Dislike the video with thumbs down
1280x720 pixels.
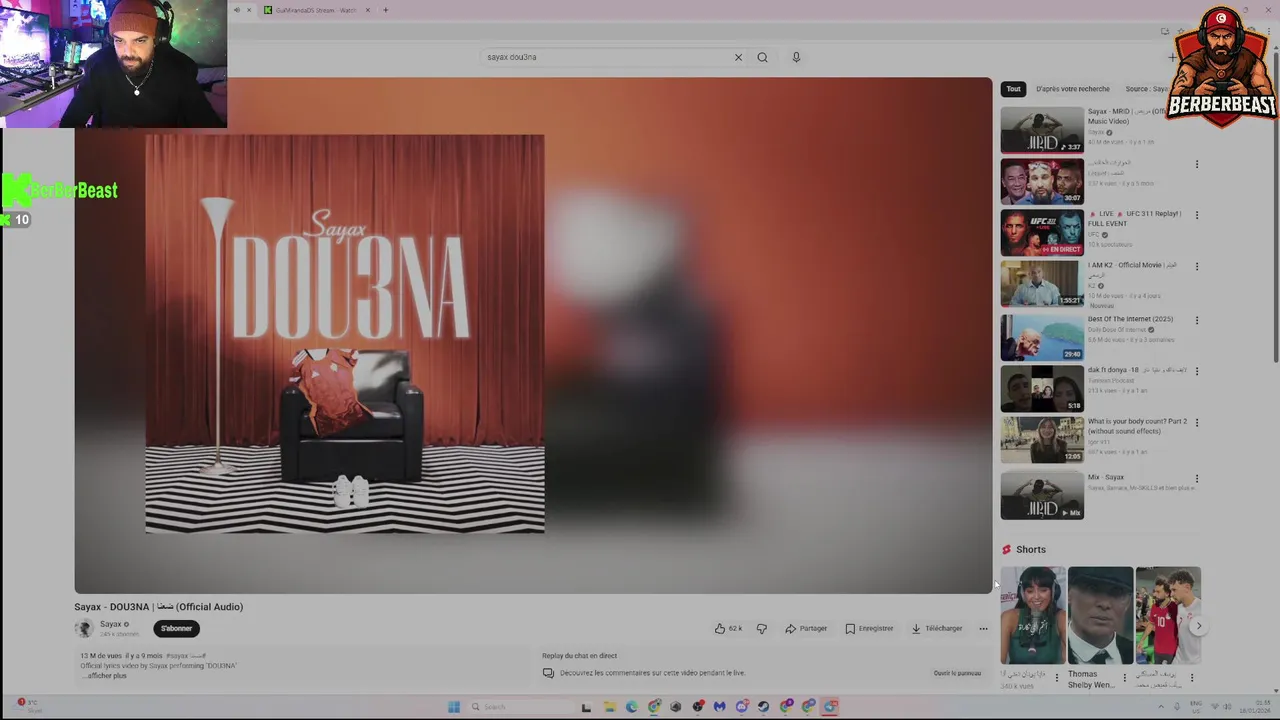point(762,628)
